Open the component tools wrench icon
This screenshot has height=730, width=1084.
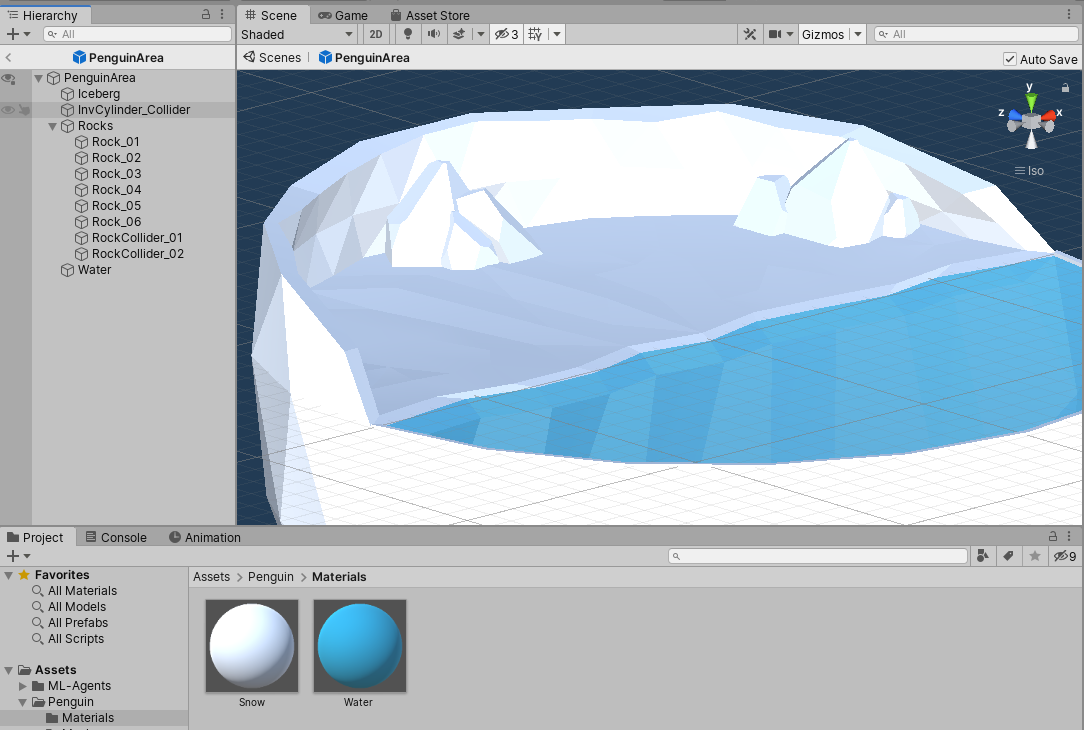pos(750,34)
